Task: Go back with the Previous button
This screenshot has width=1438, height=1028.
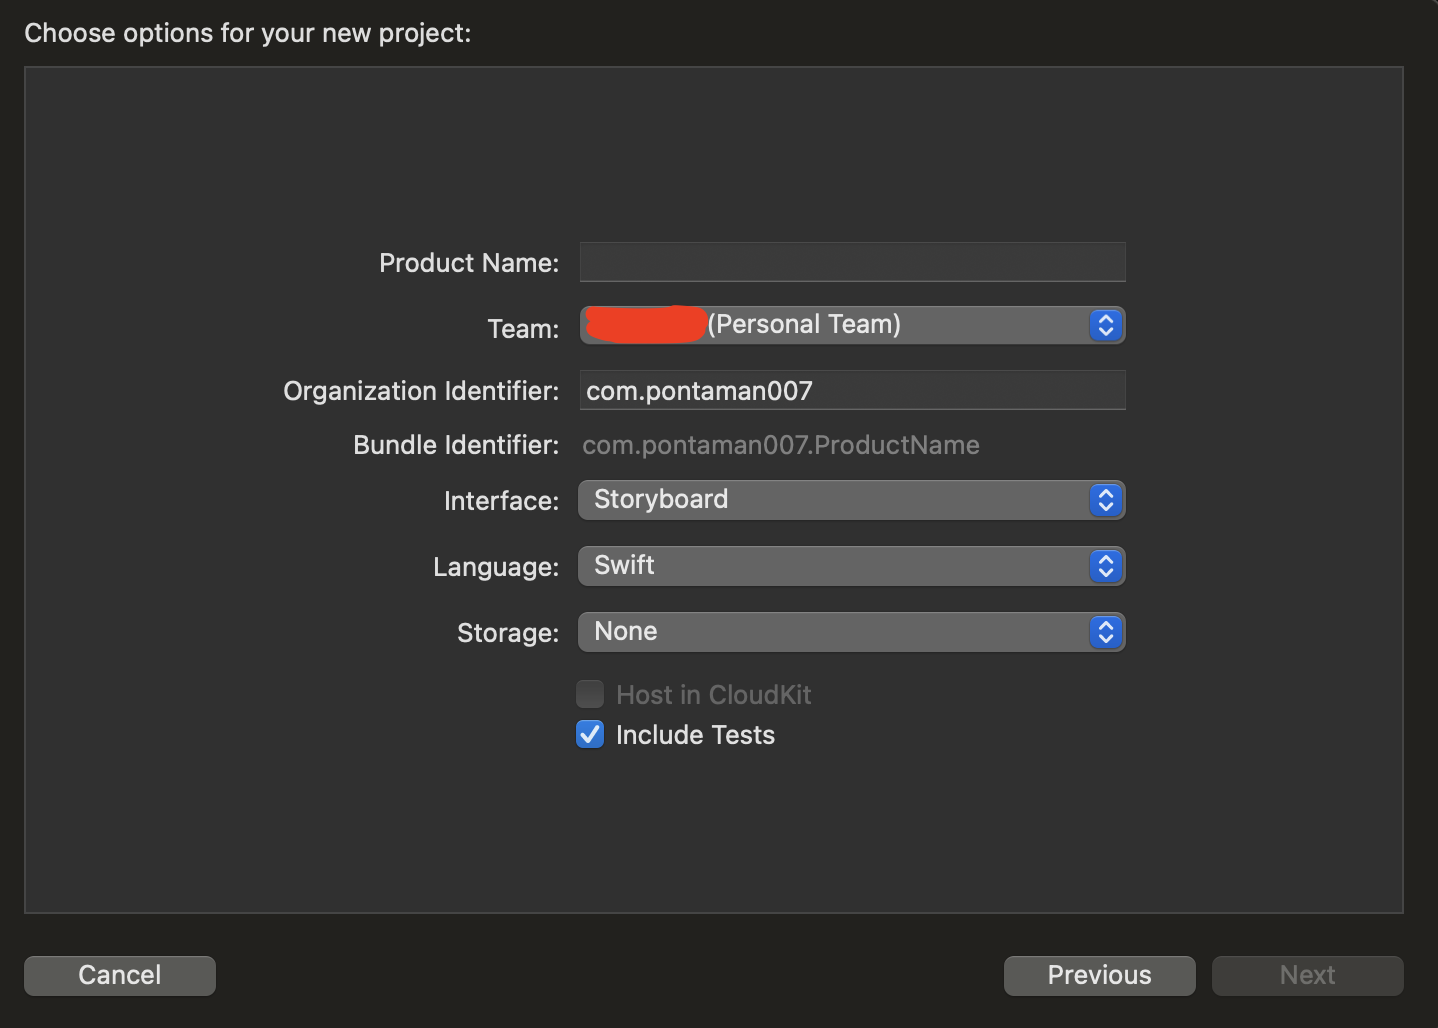Action: (1099, 975)
